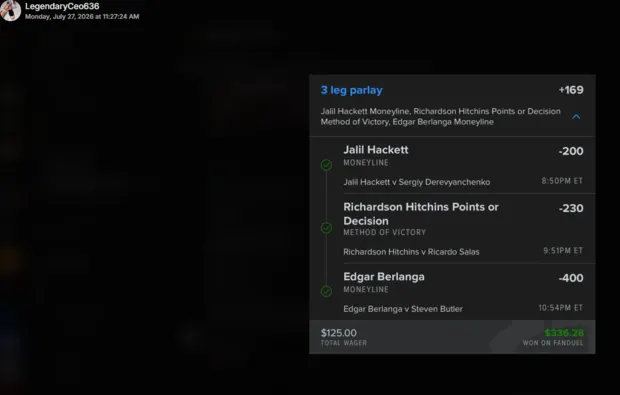
Task: Click the Monday, July 27, 2026 timestamp
Action: 82,17
